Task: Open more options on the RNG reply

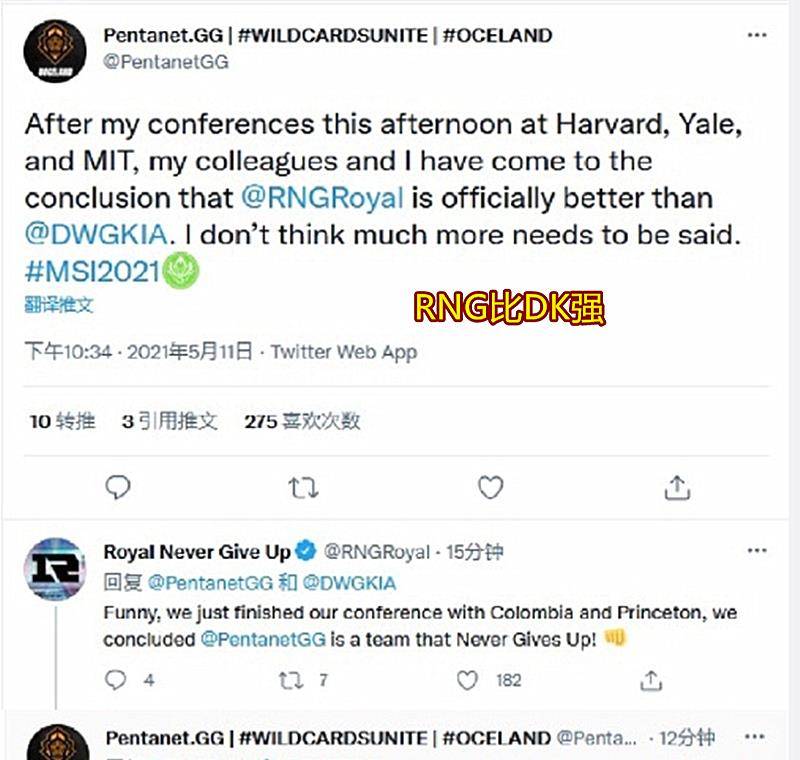Action: pos(757,551)
